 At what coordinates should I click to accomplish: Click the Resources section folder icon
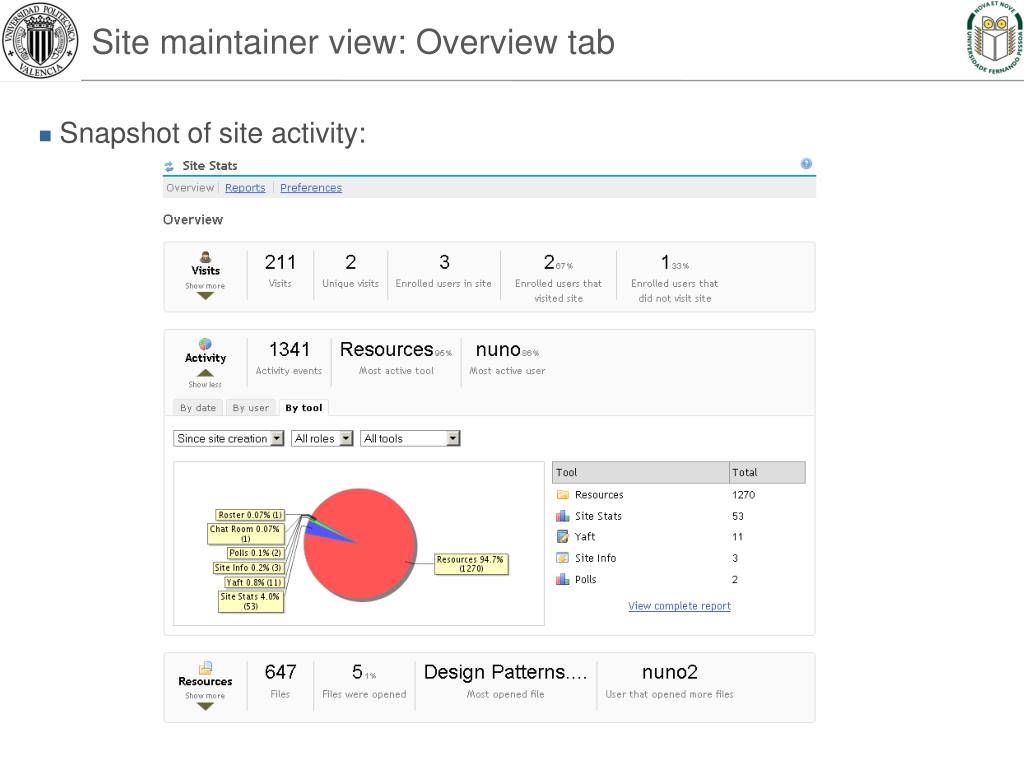coord(206,667)
